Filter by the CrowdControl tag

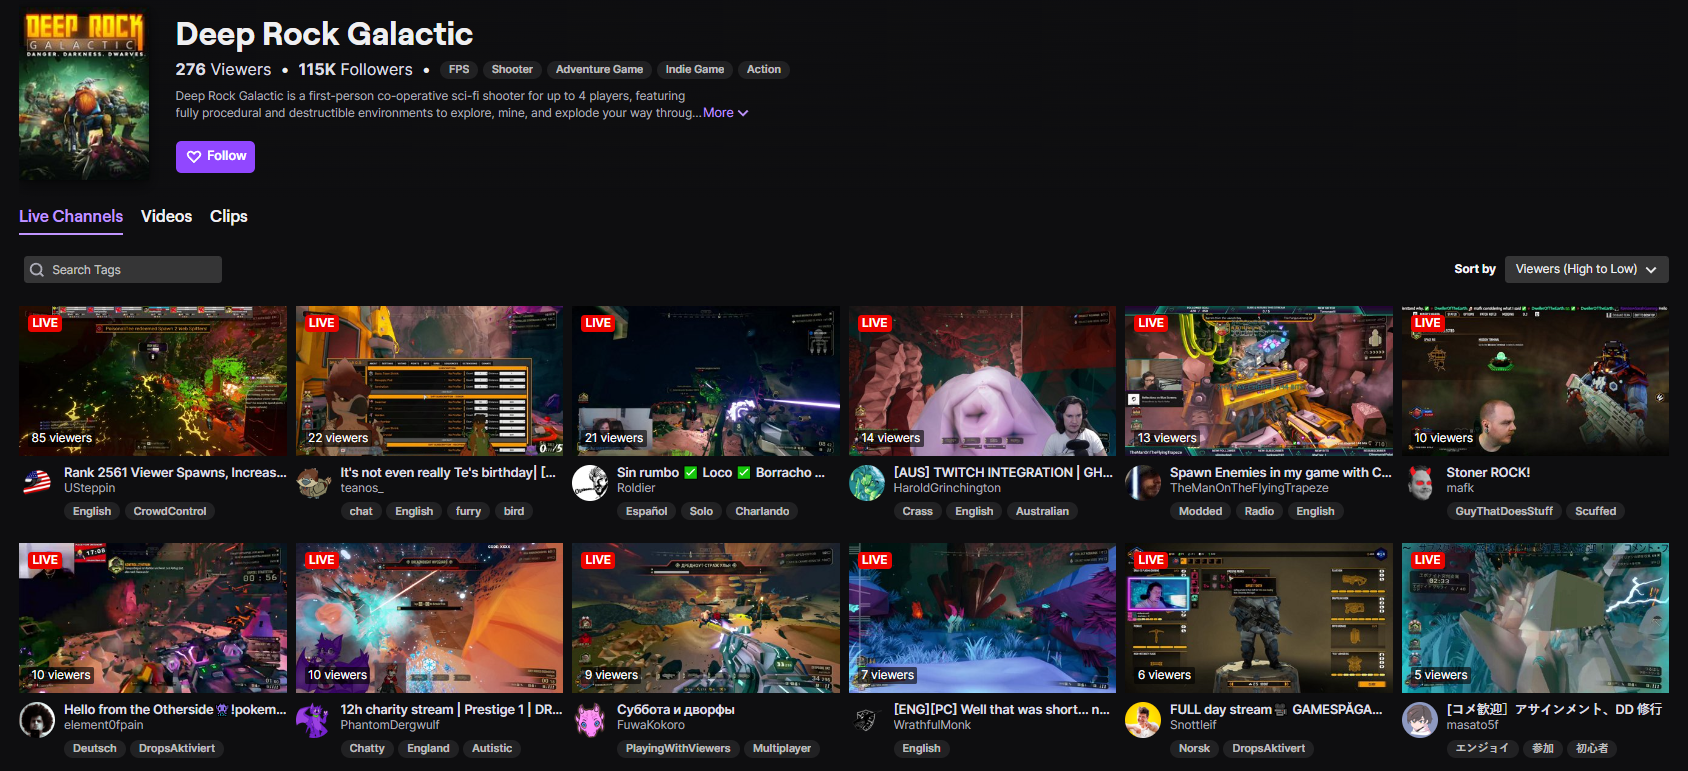click(170, 511)
